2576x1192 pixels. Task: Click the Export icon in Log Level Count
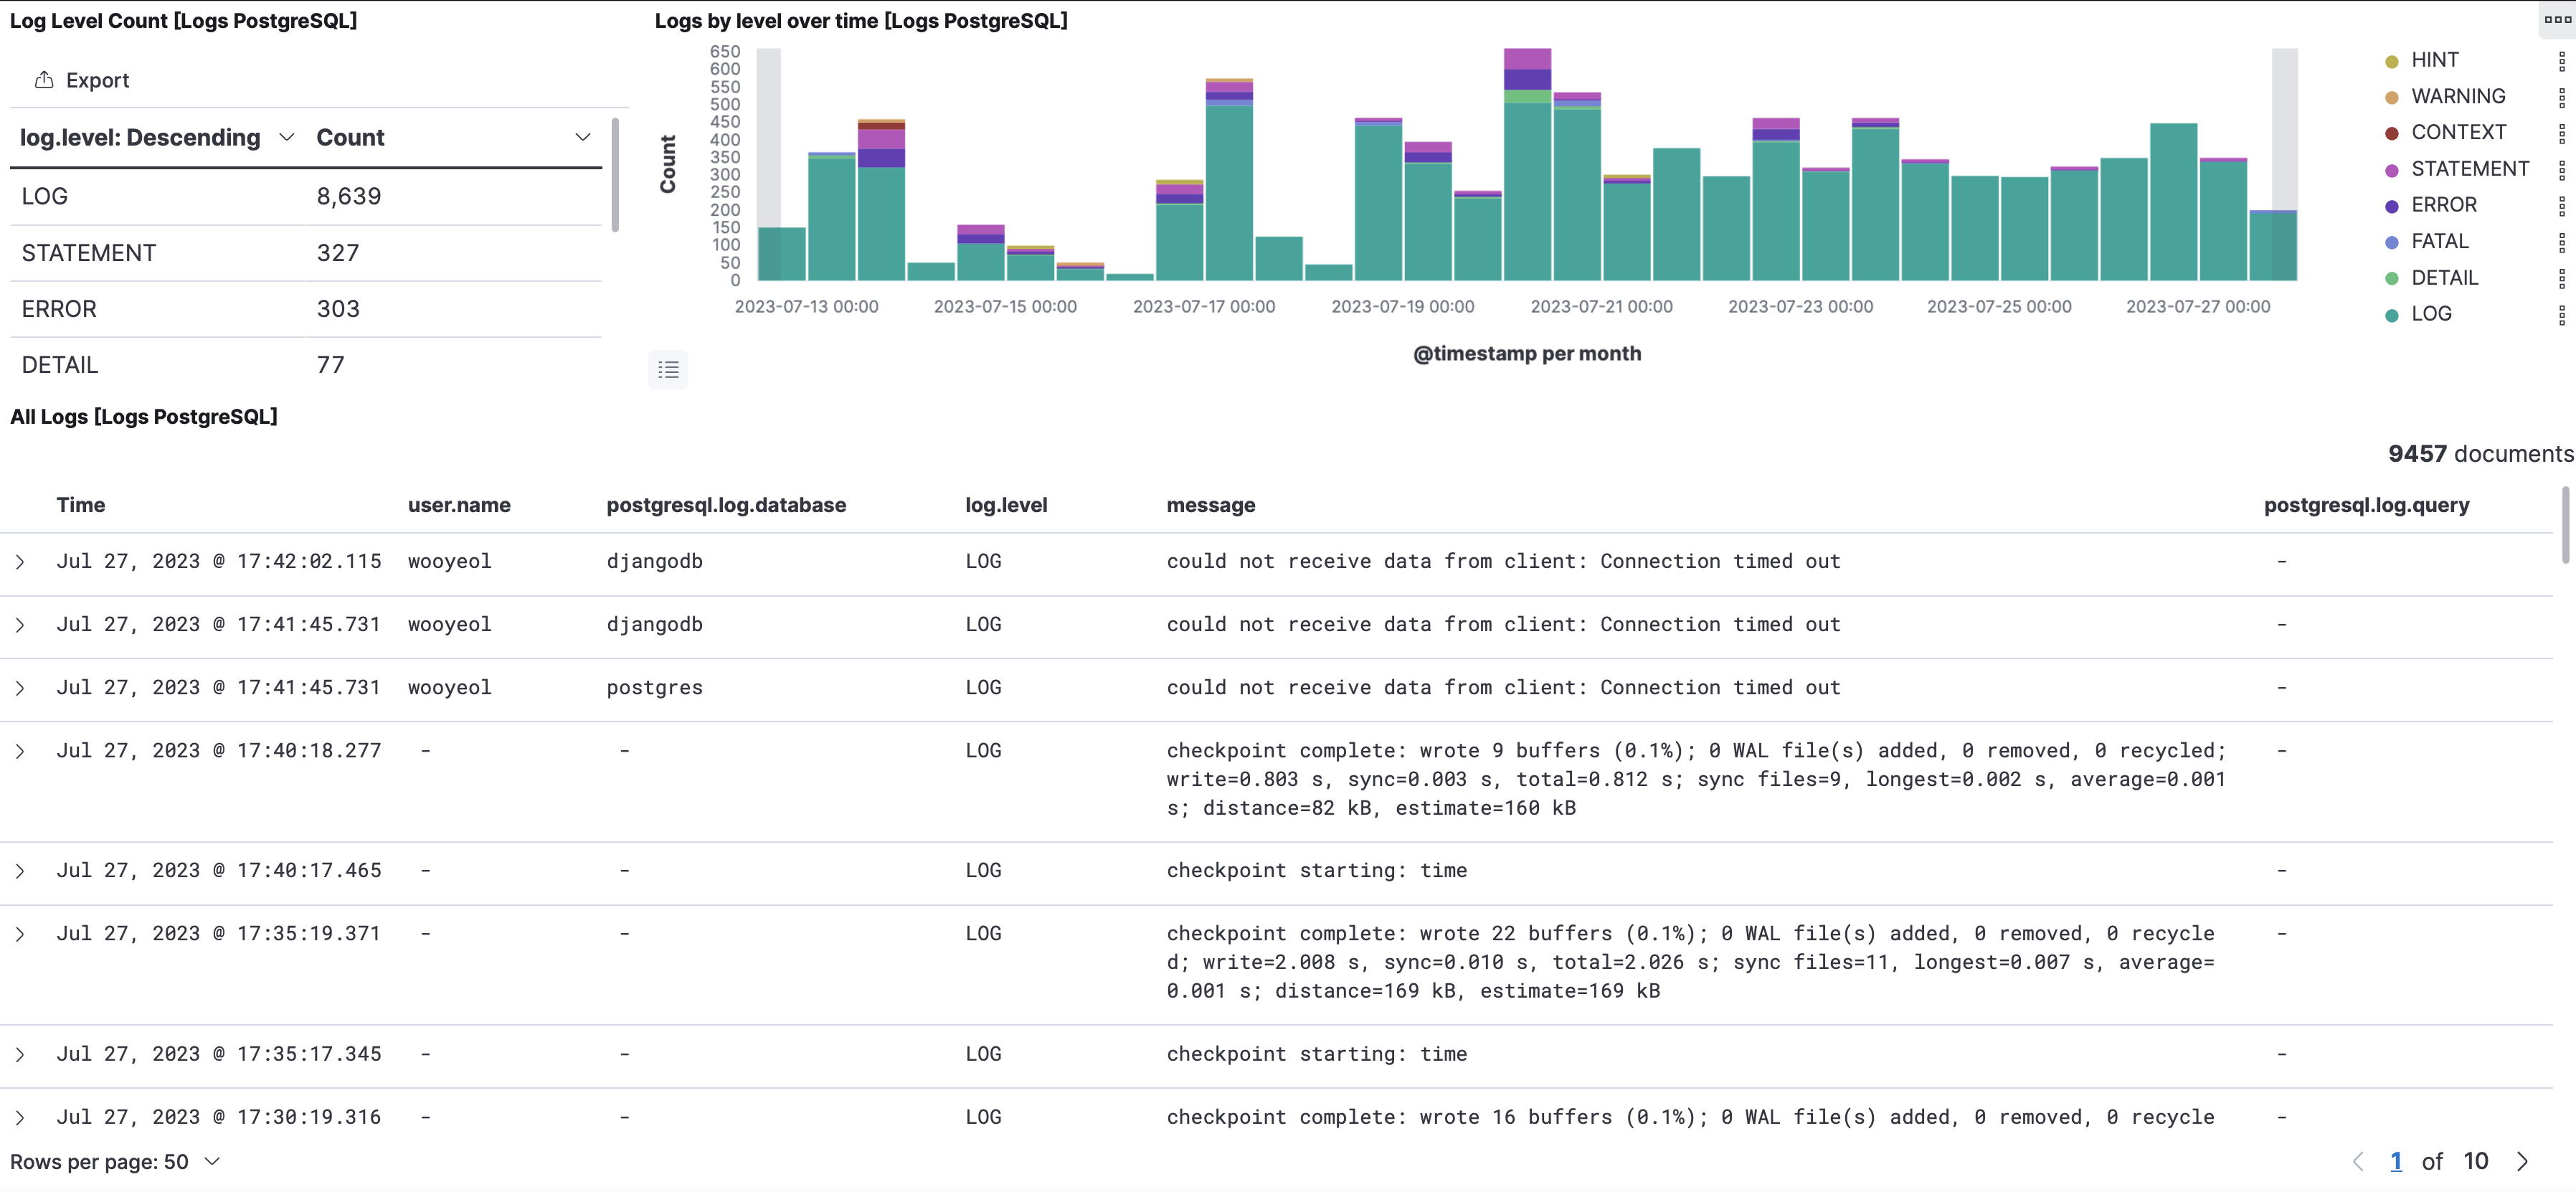coord(44,80)
